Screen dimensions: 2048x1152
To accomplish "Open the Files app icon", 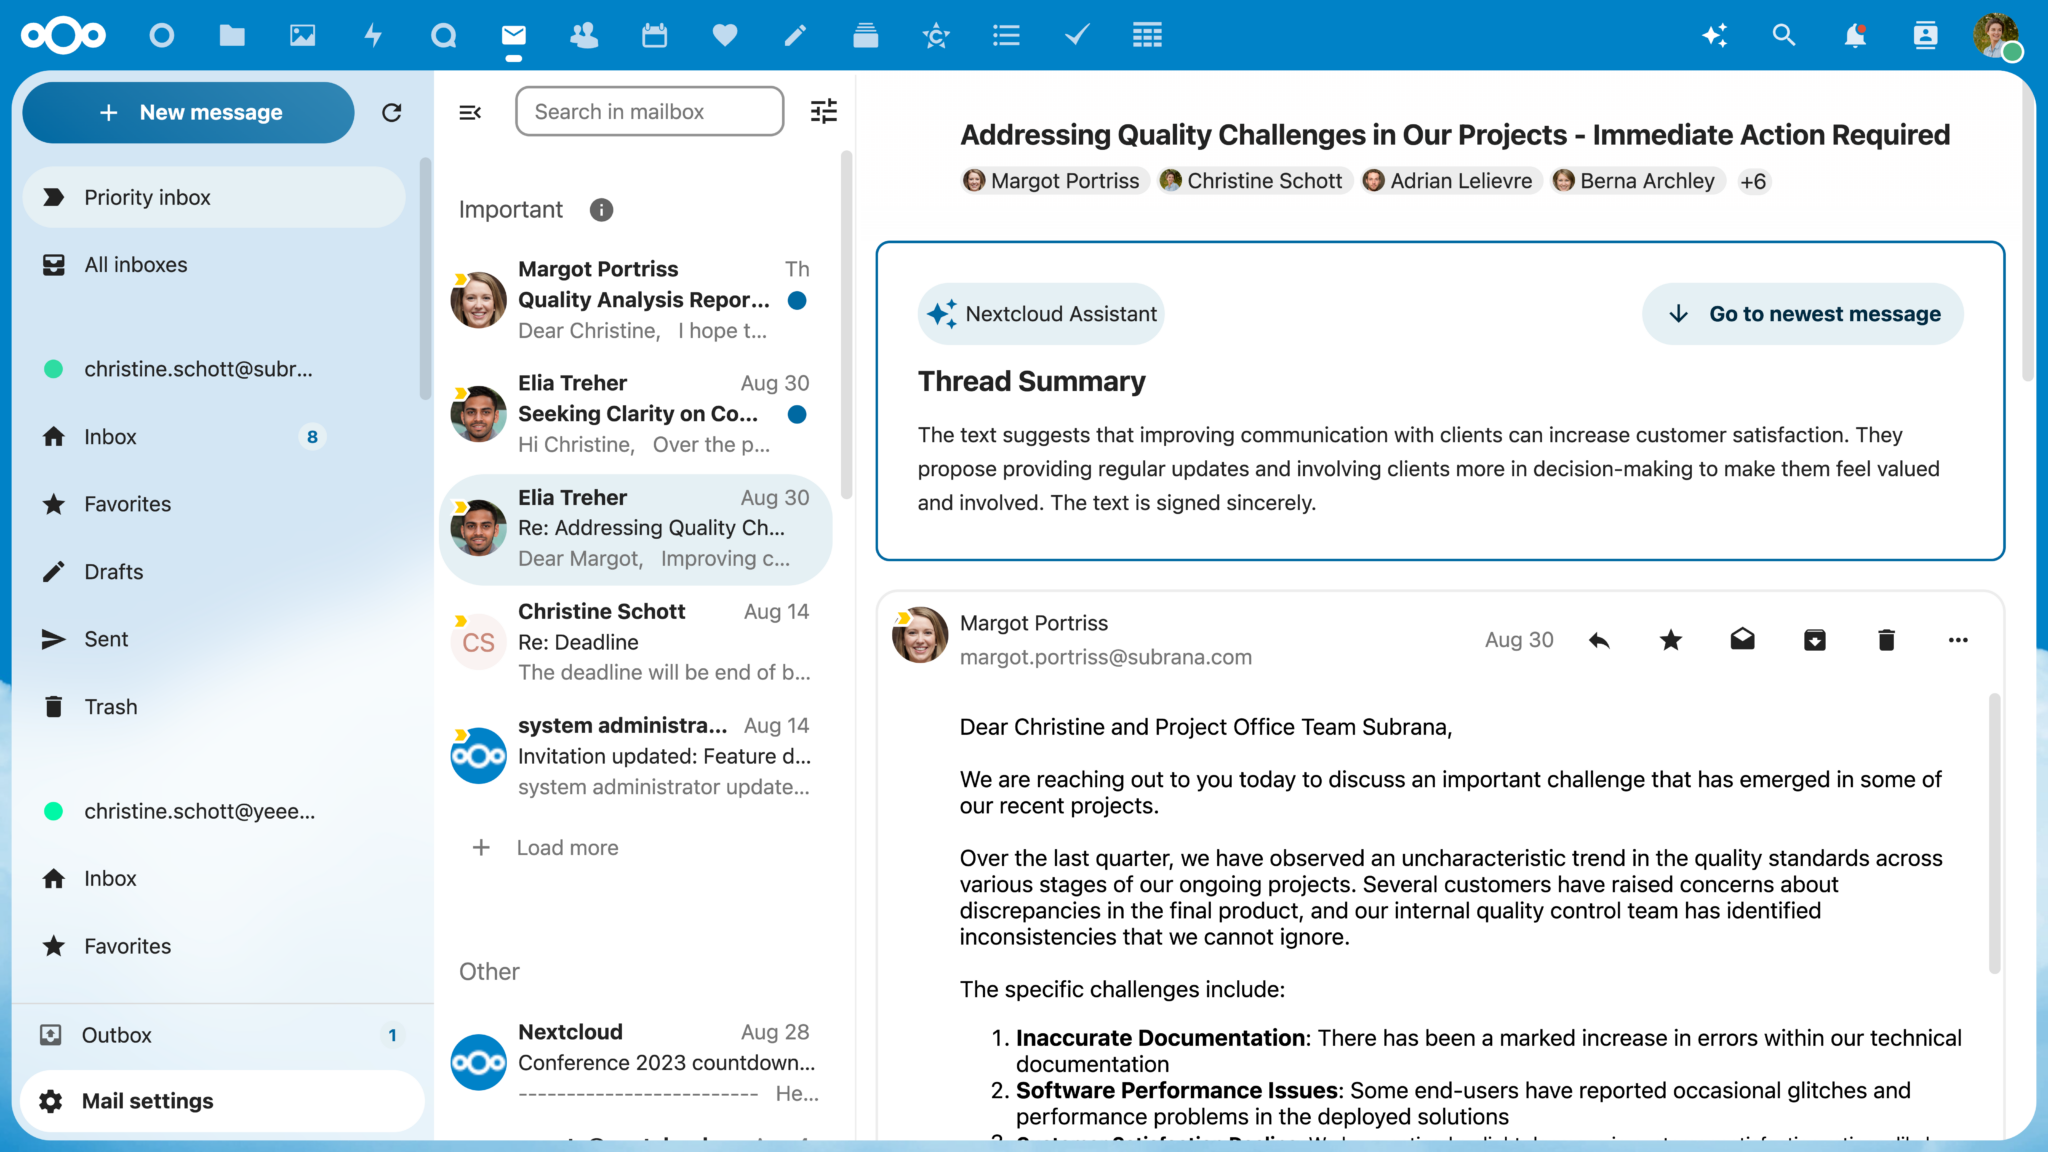I will (x=231, y=35).
